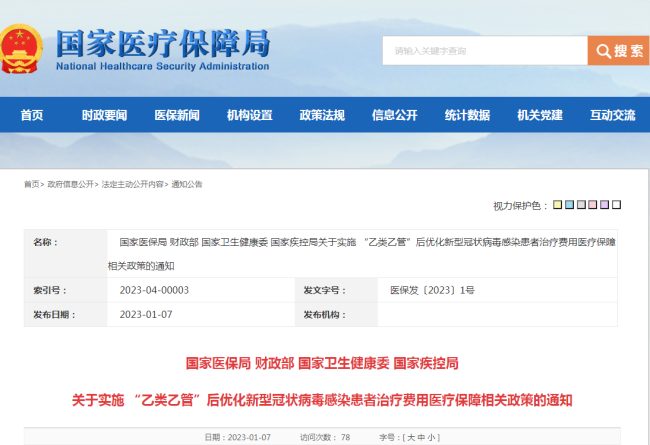Image resolution: width=650 pixels, height=445 pixels.
Task: Set font size to 中 (medium)
Action: pos(421,437)
